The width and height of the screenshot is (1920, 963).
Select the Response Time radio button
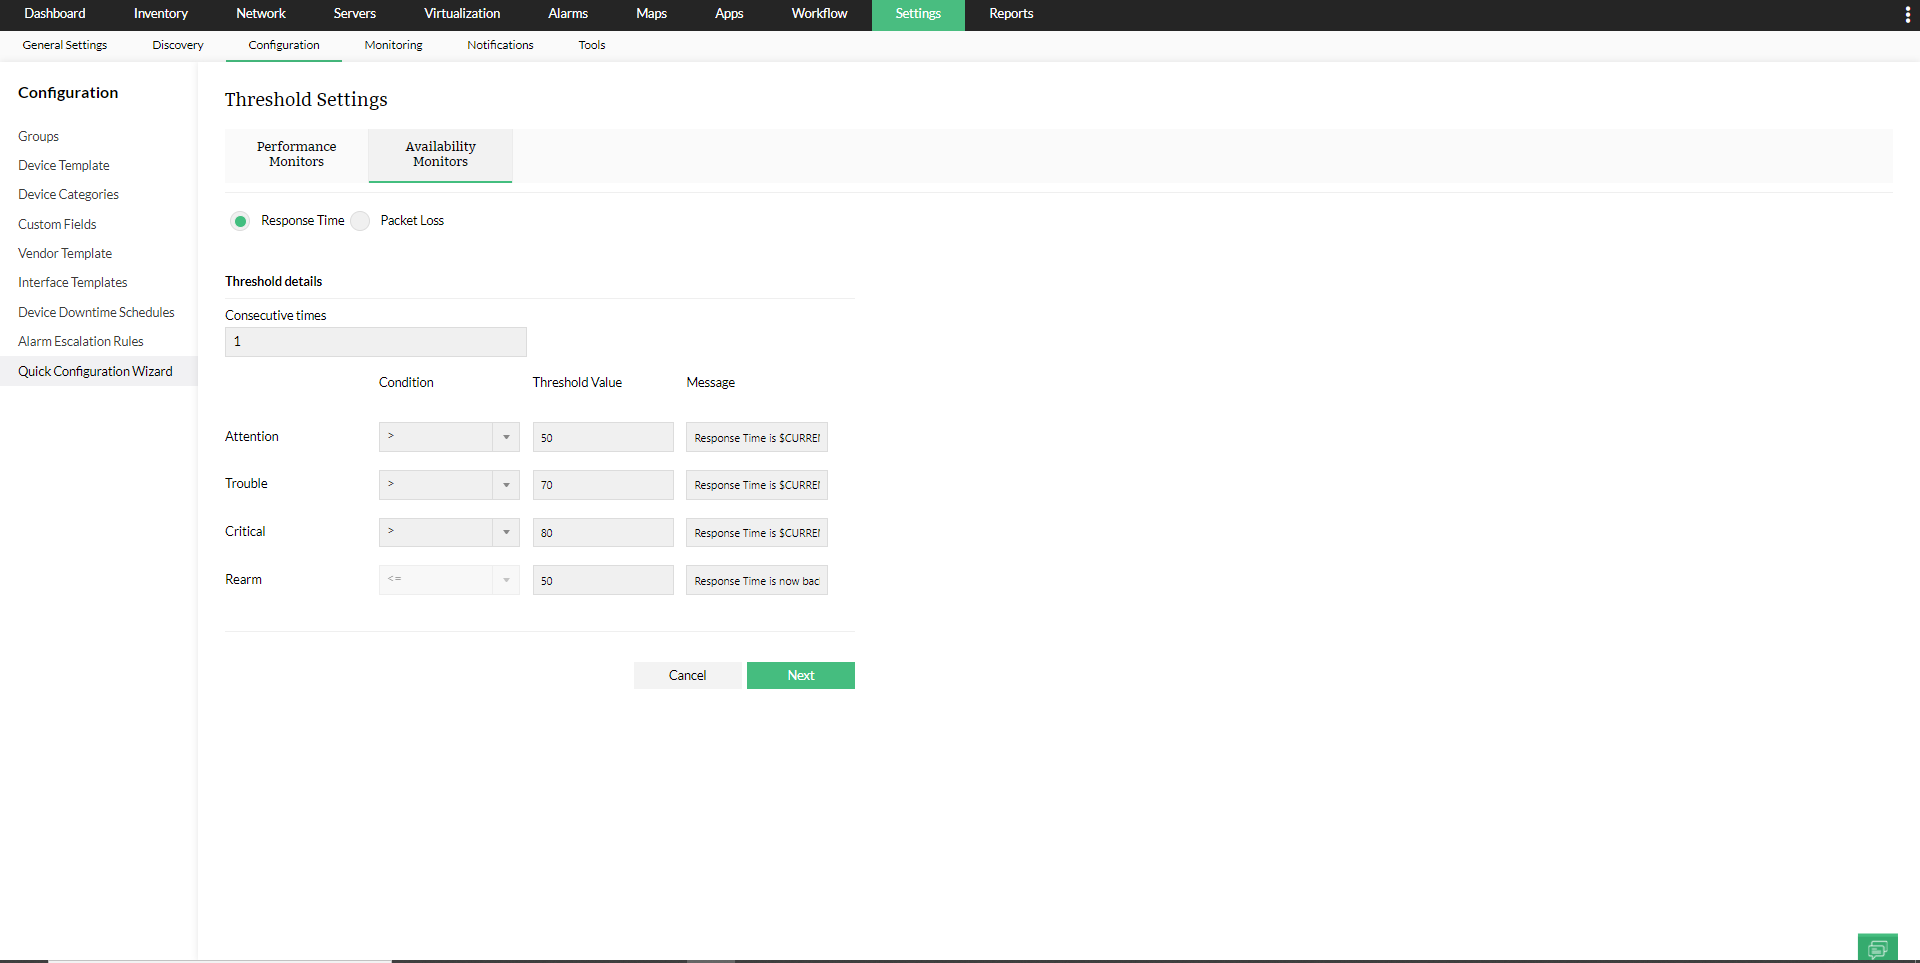pyautogui.click(x=240, y=221)
